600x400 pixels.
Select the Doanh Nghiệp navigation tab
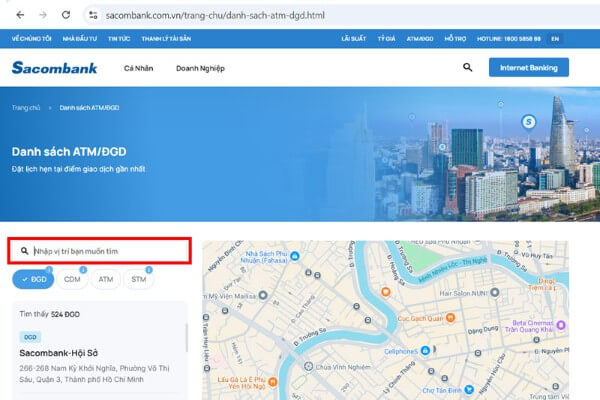(200, 68)
